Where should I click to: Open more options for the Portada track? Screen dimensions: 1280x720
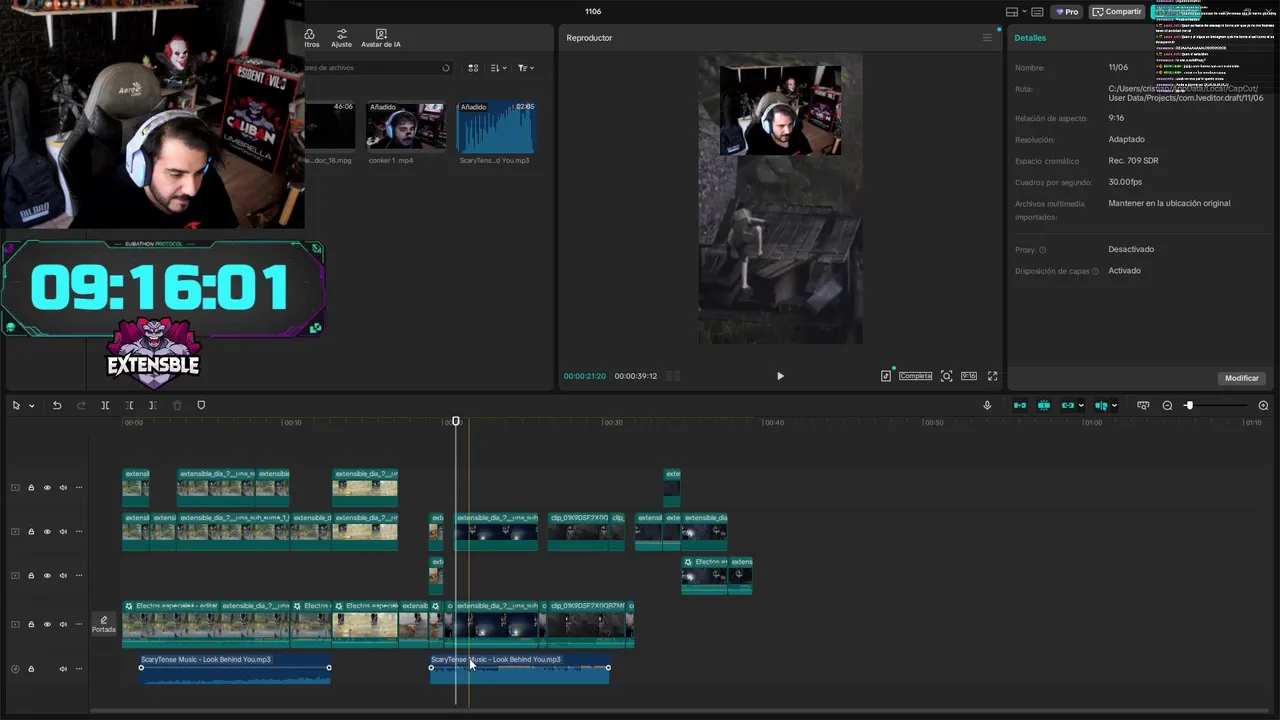click(79, 624)
